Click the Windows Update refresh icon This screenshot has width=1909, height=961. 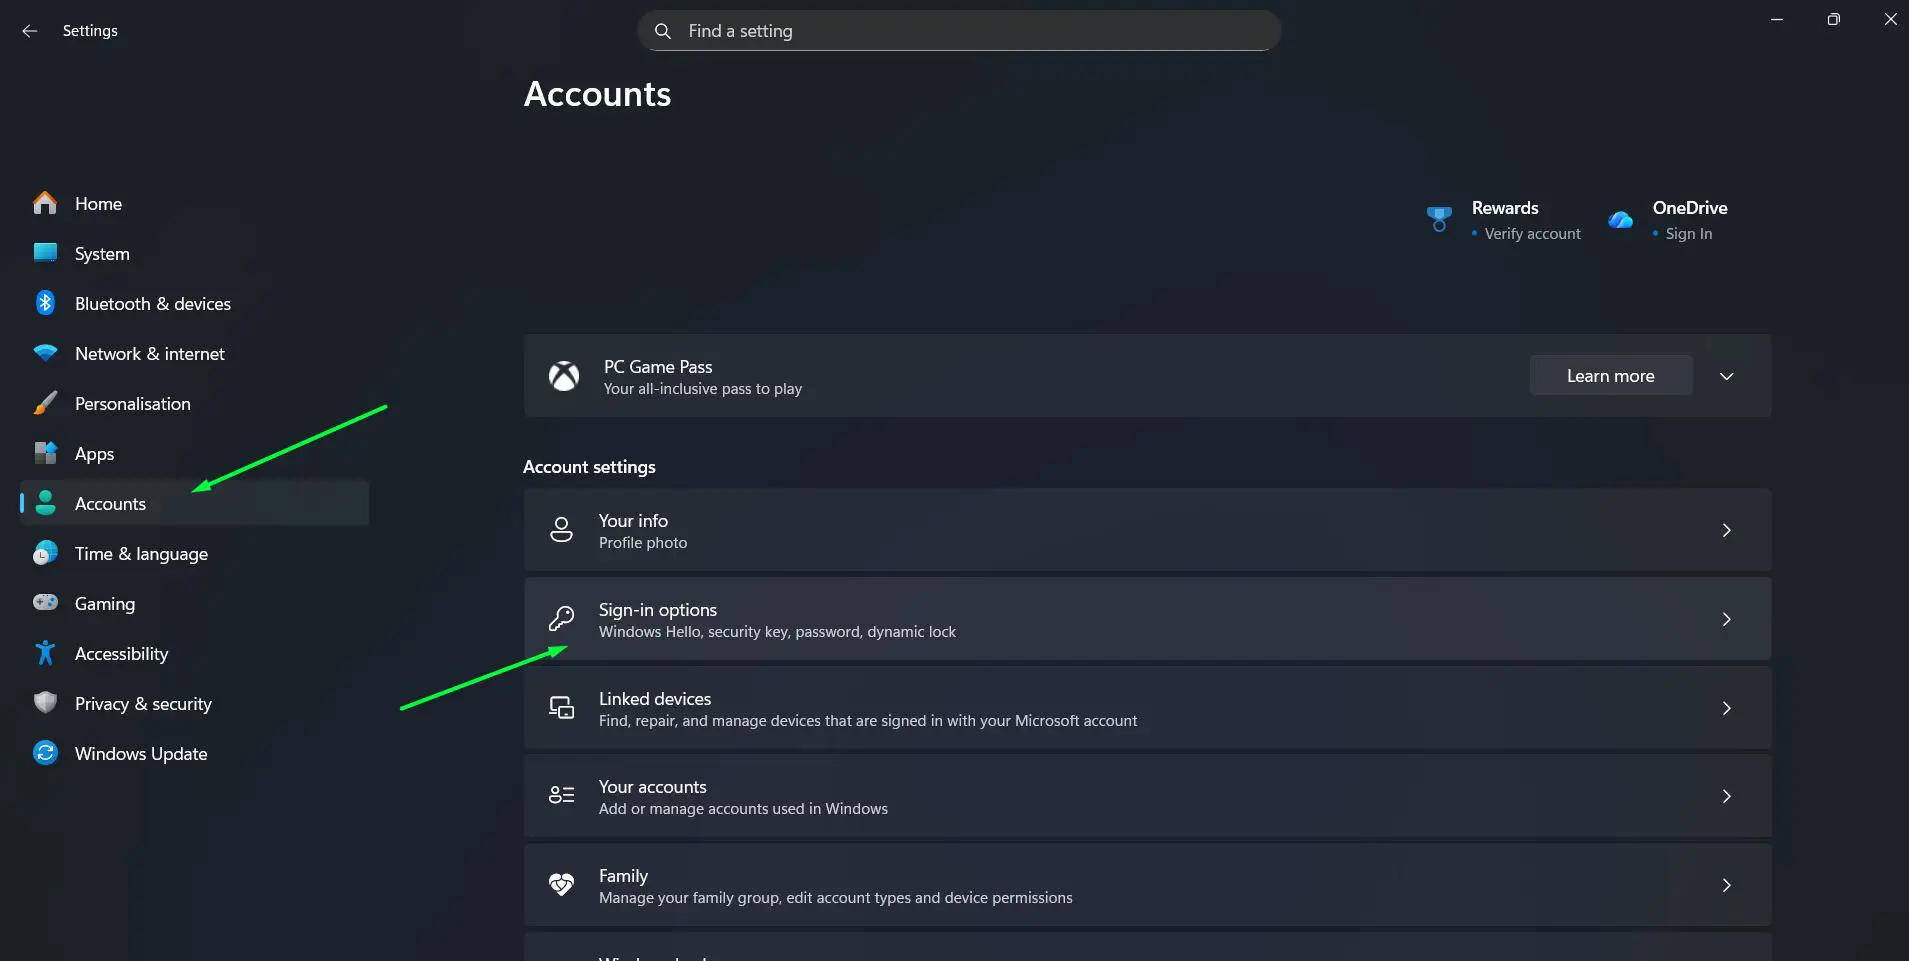click(x=45, y=753)
